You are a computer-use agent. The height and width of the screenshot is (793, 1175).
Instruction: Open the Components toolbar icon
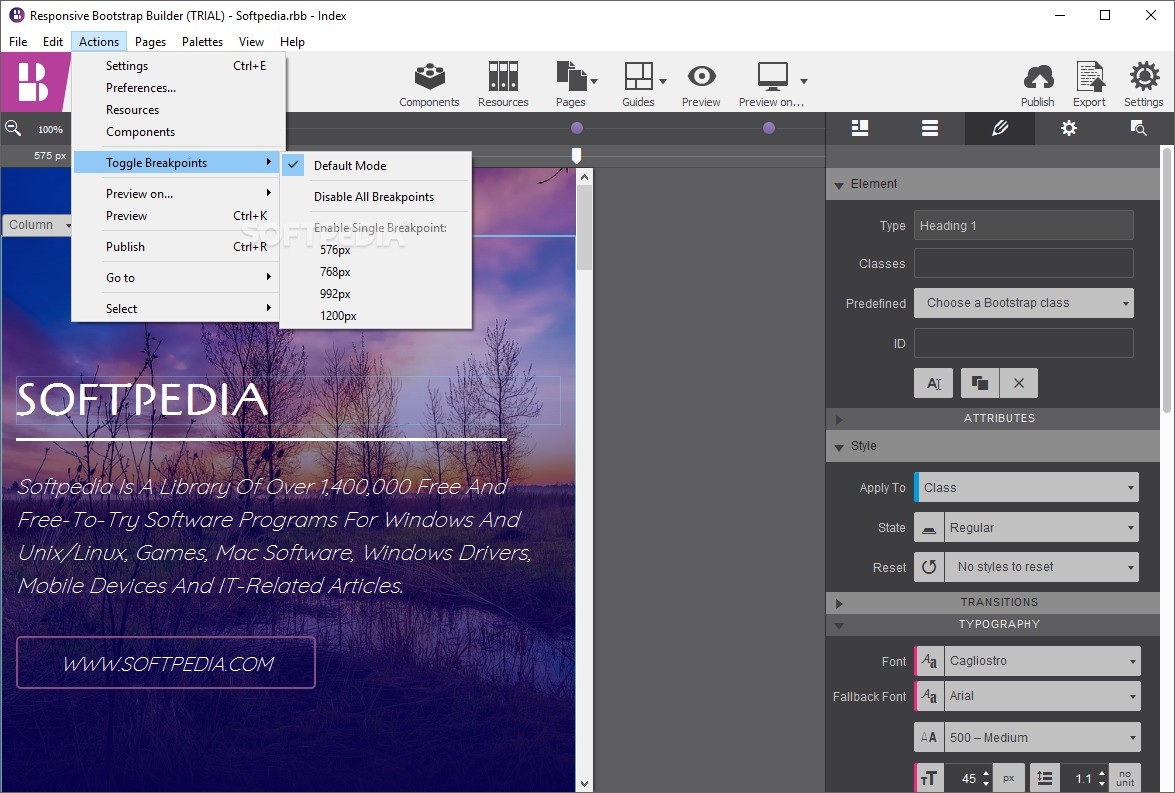(x=429, y=84)
